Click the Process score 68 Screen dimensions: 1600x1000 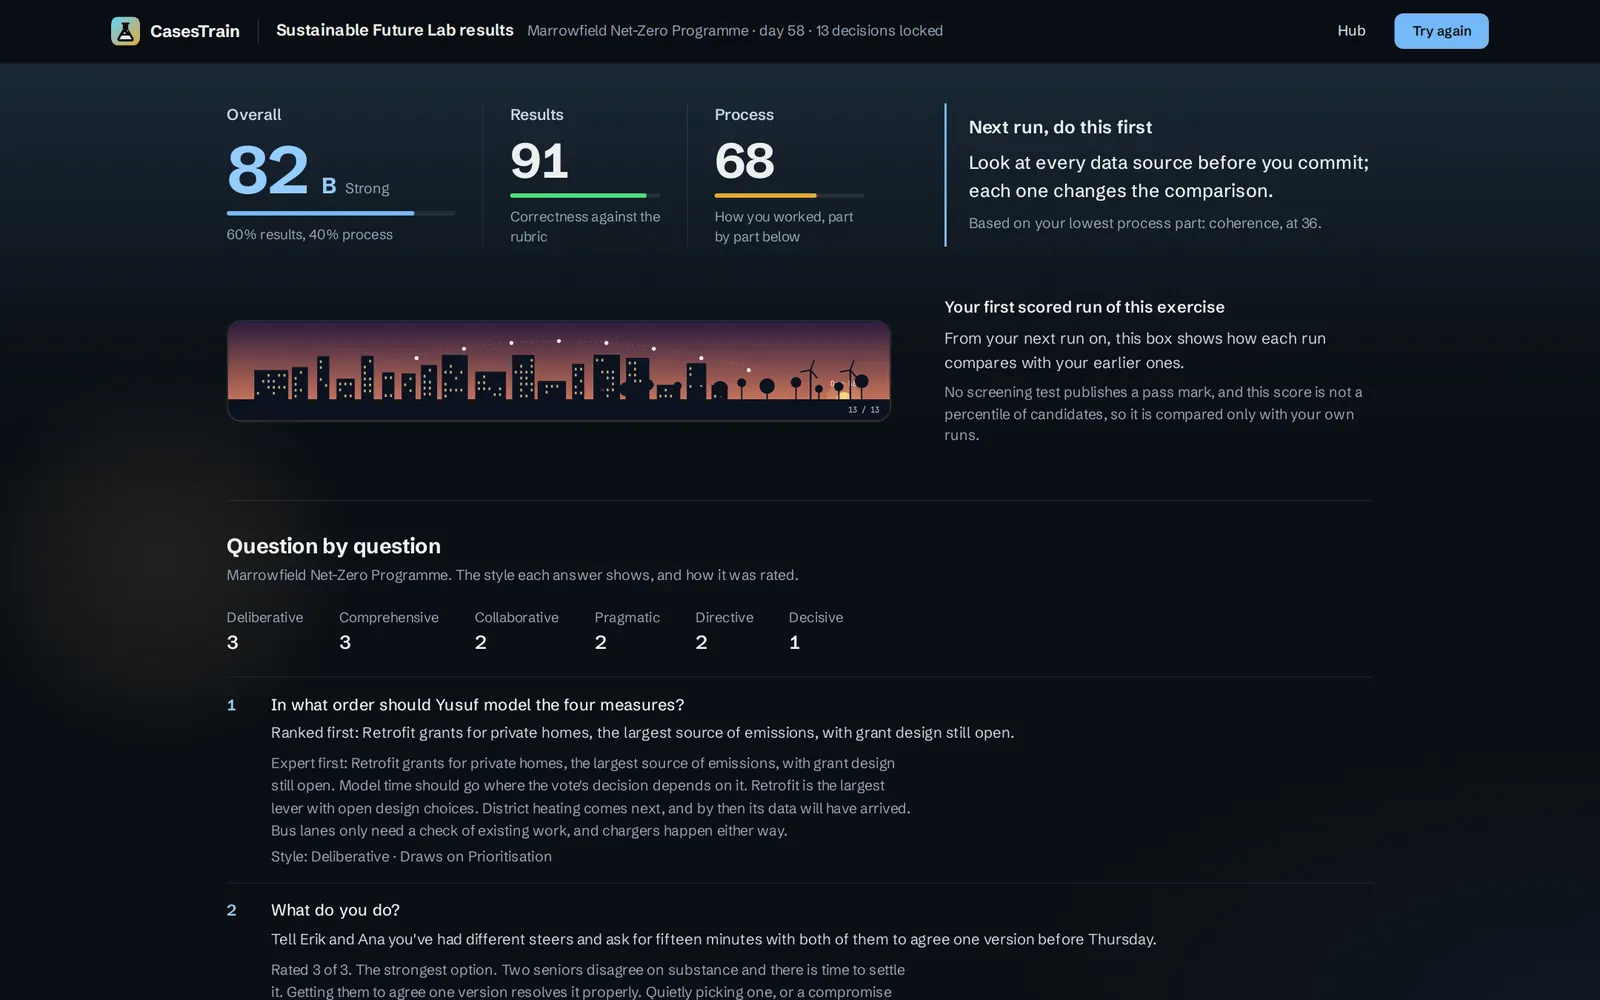pyautogui.click(x=744, y=160)
